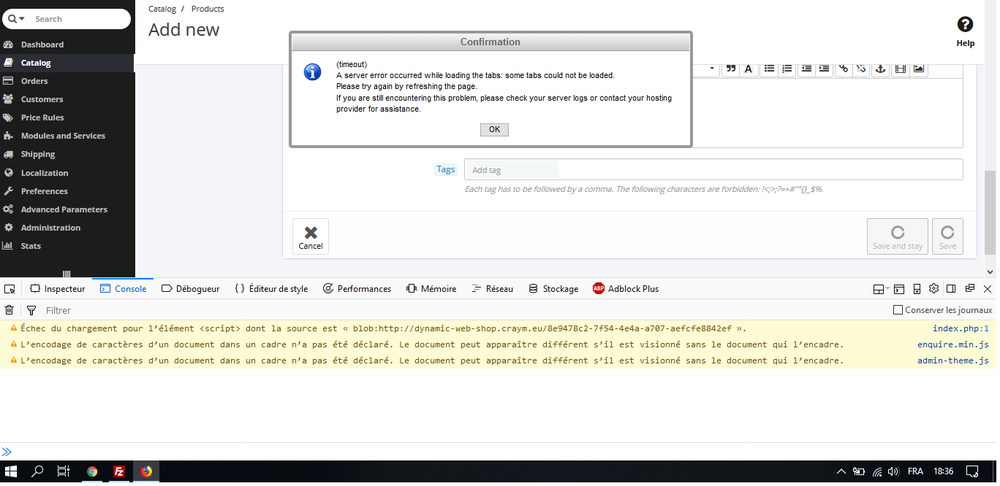
Task: Open the notification center icon
Action: coord(972,472)
